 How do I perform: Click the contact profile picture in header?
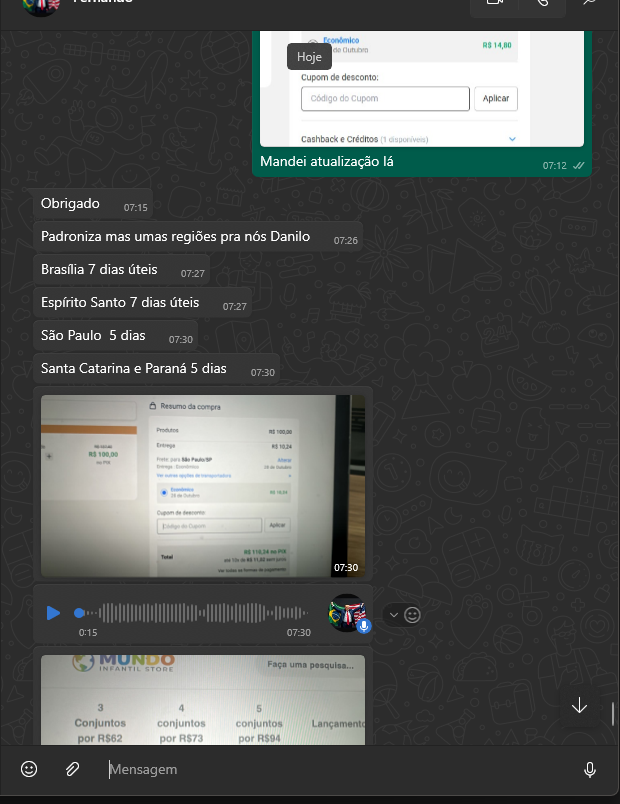41,6
